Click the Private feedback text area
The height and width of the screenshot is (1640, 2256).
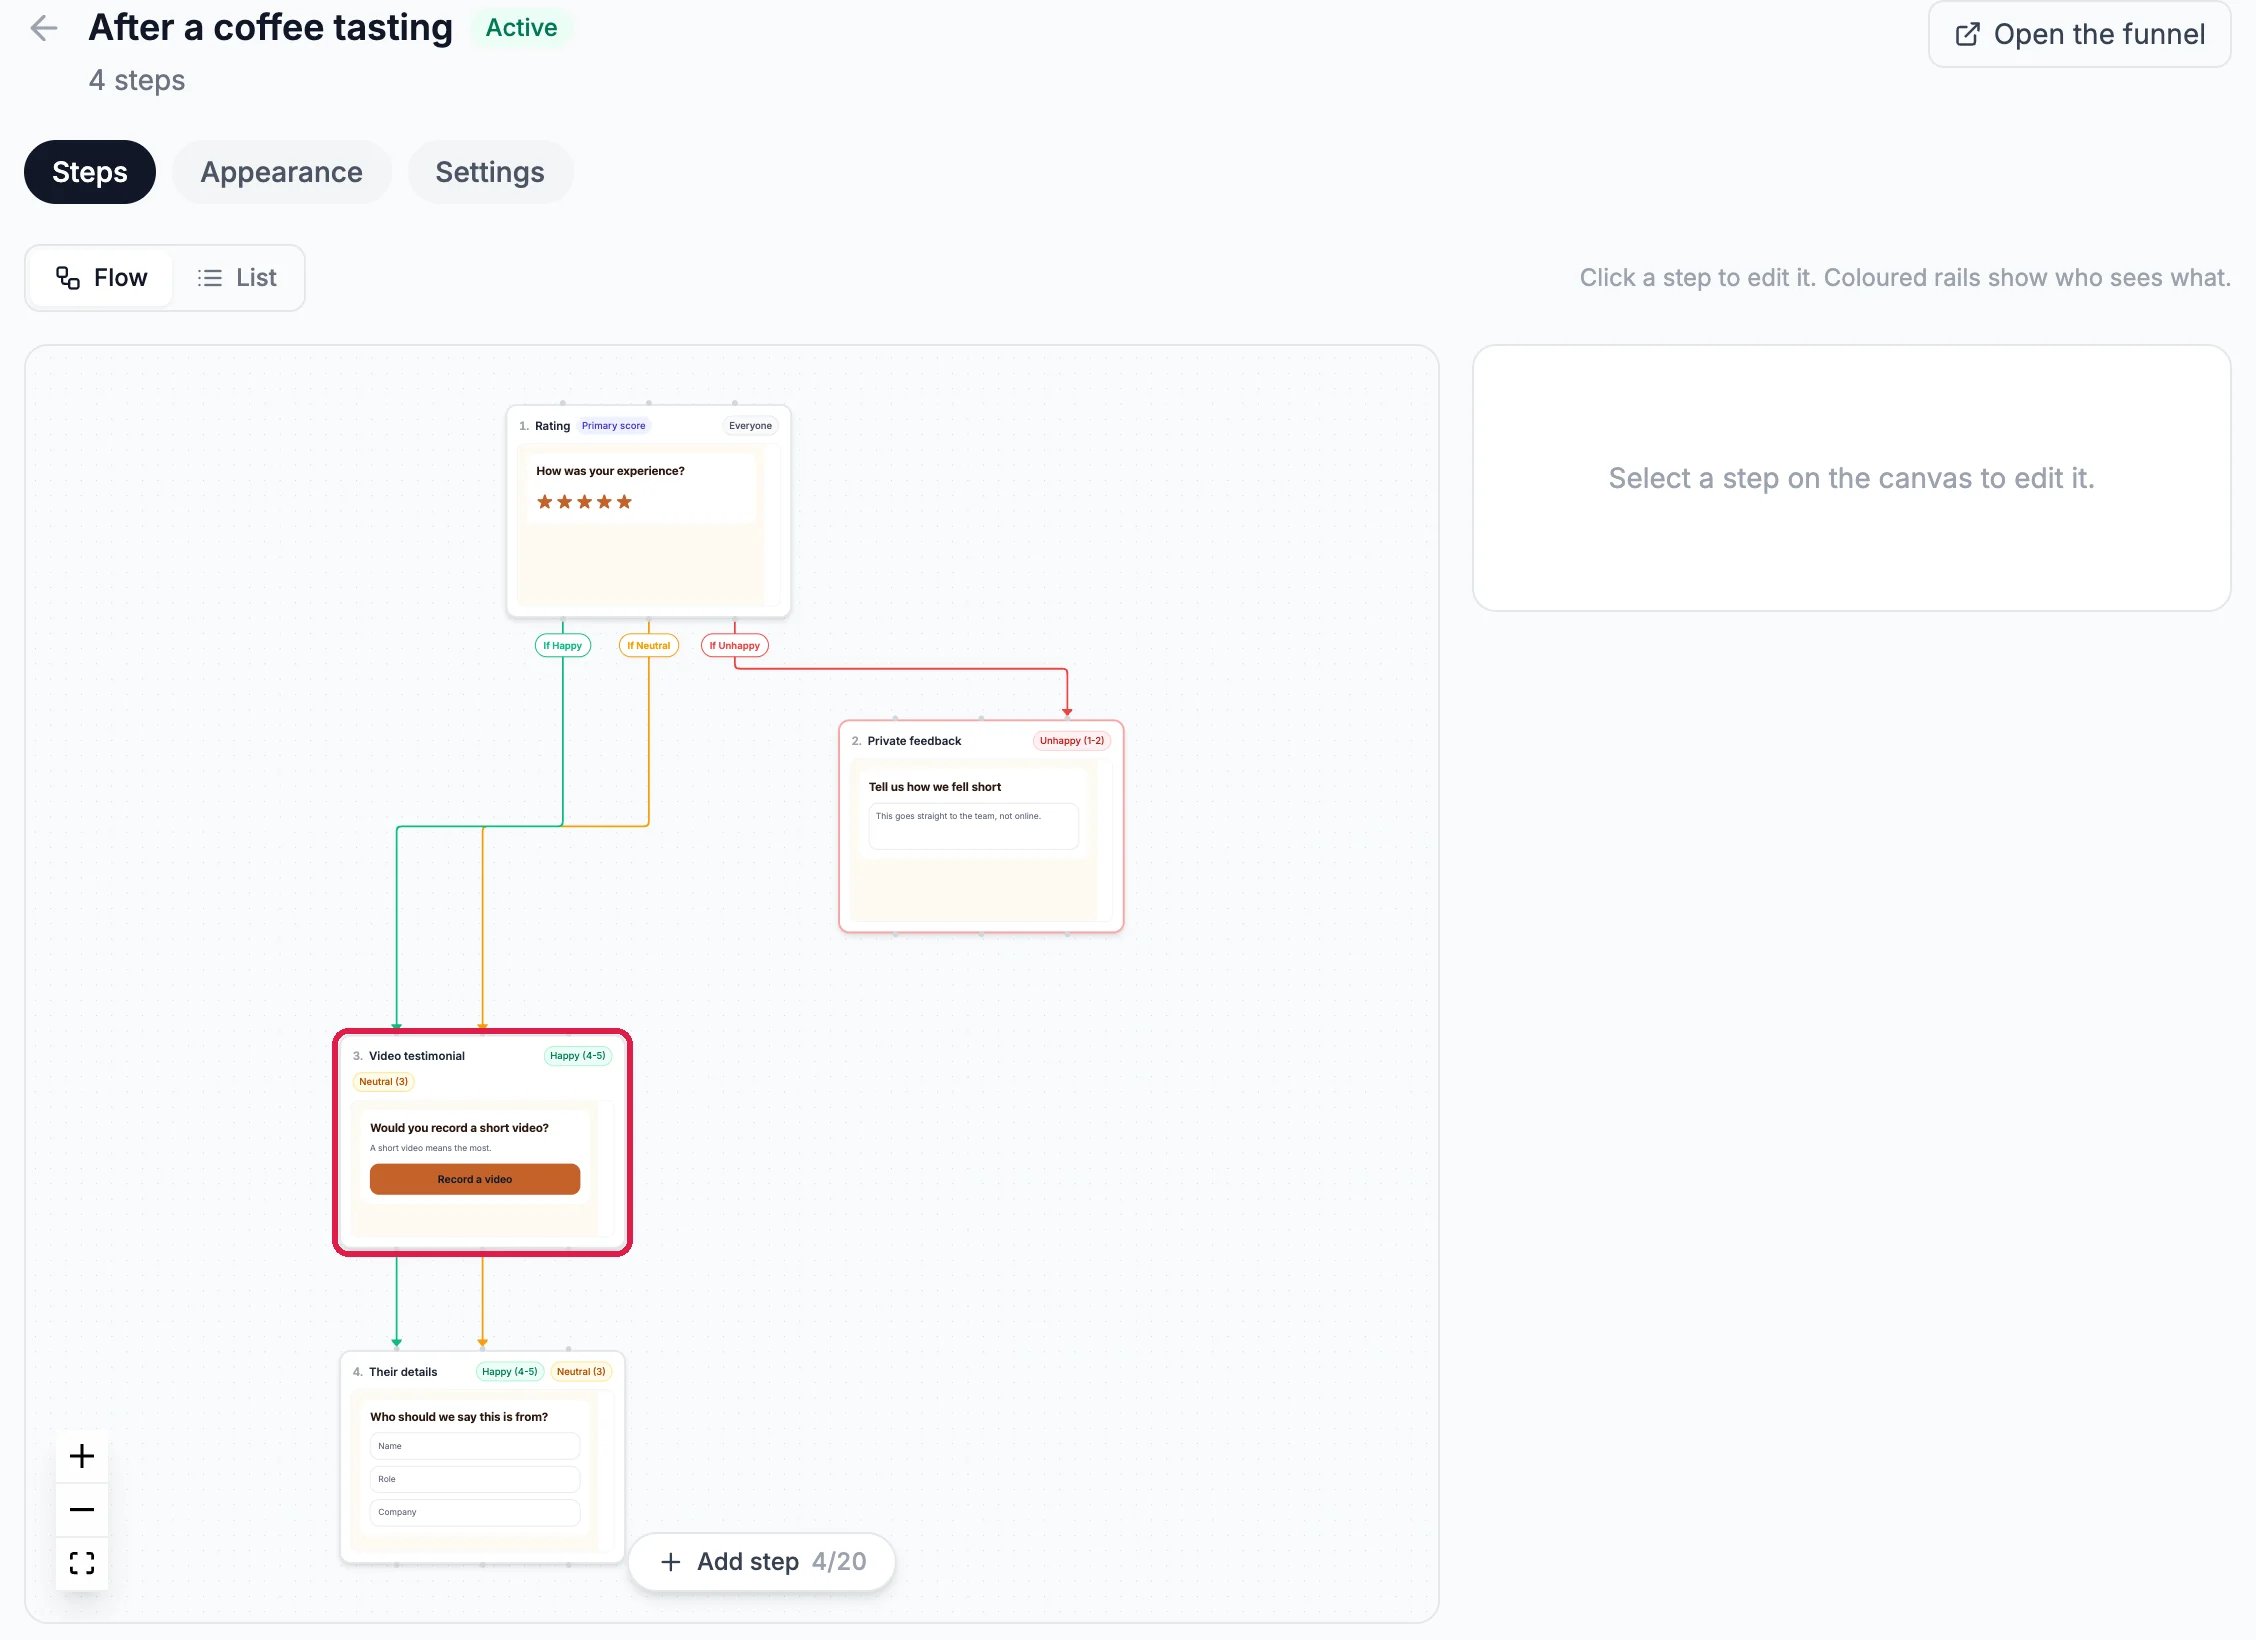click(973, 826)
